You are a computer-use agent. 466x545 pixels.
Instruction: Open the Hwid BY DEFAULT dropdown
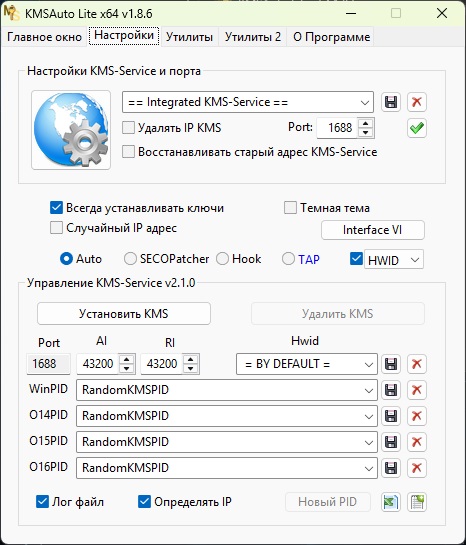pyautogui.click(x=306, y=364)
